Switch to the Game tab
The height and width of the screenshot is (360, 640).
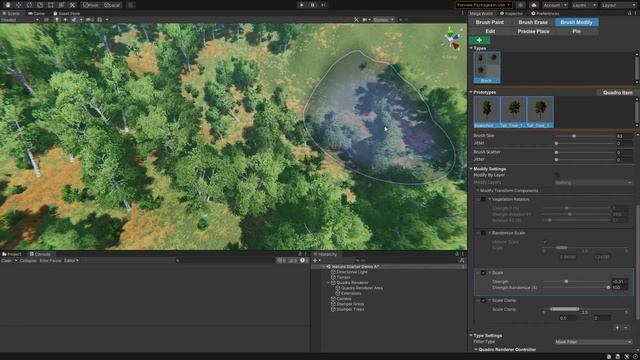tap(36, 13)
